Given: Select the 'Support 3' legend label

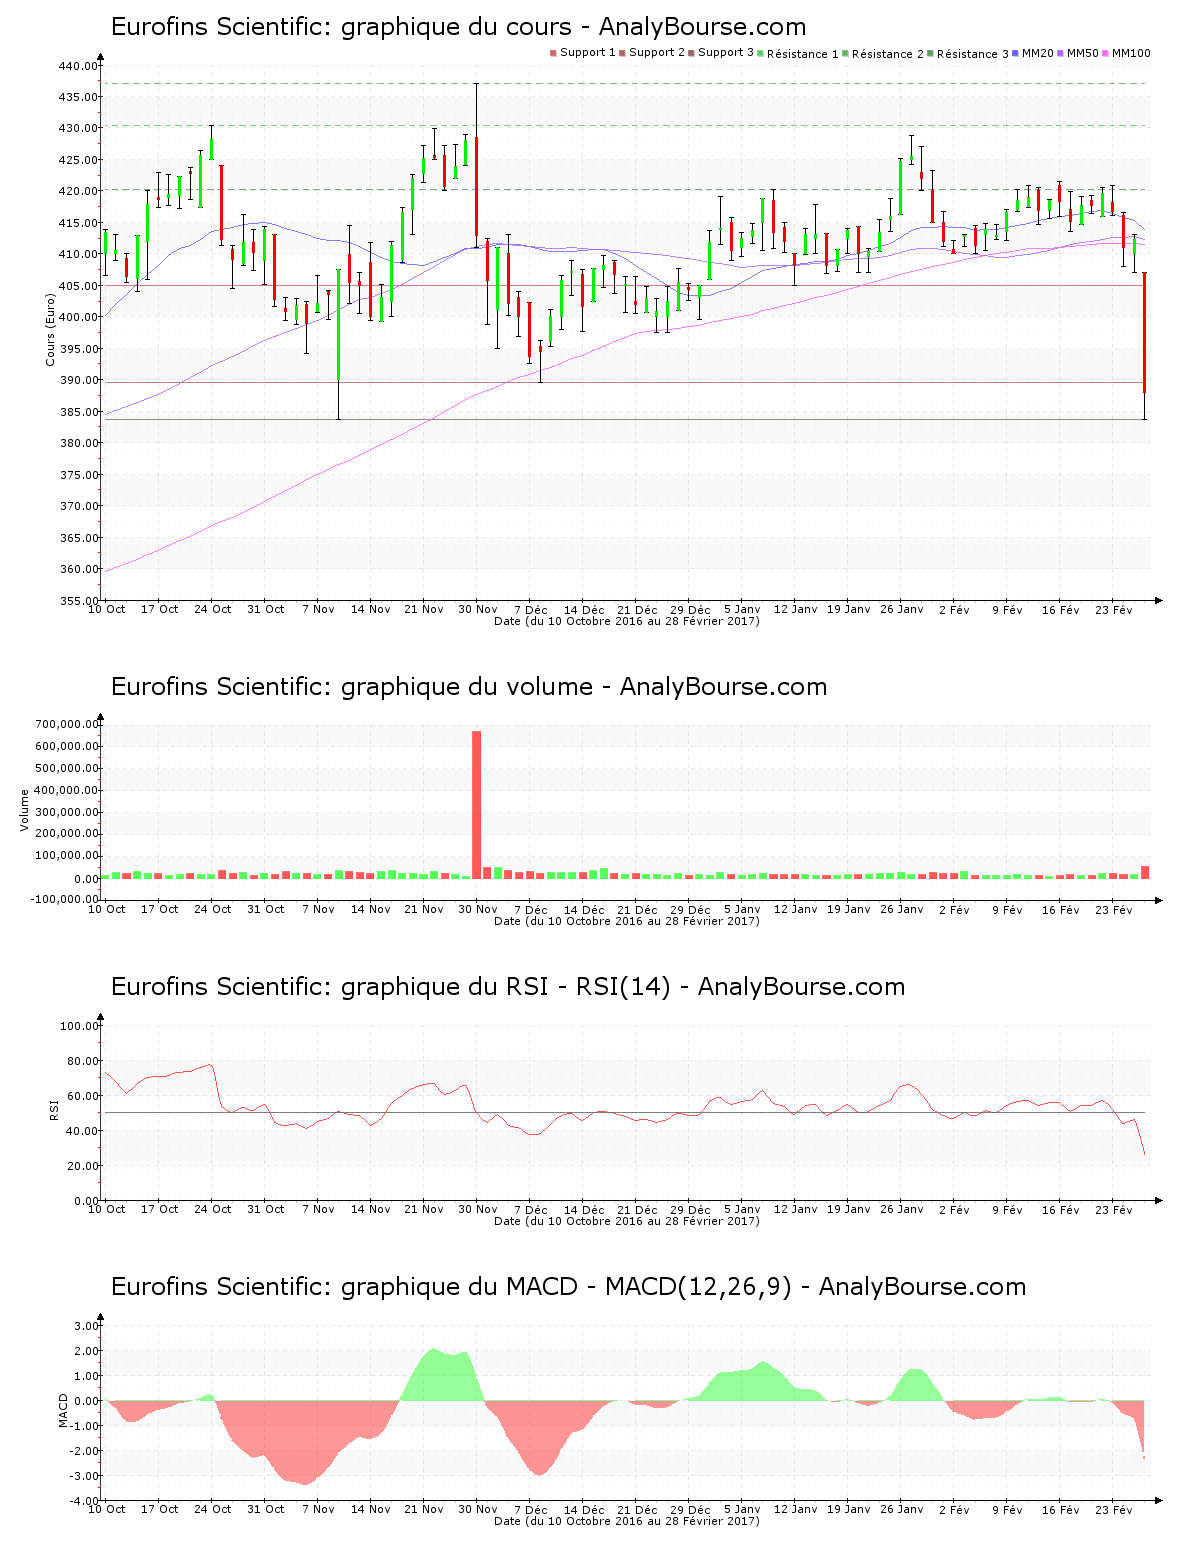Looking at the screenshot, I should [726, 53].
